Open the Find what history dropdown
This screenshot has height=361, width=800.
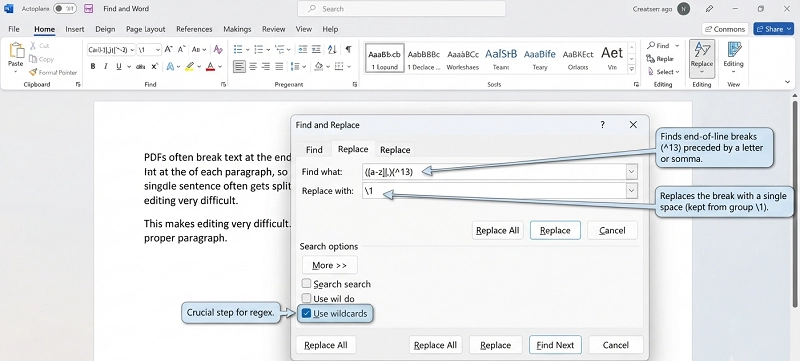click(632, 172)
